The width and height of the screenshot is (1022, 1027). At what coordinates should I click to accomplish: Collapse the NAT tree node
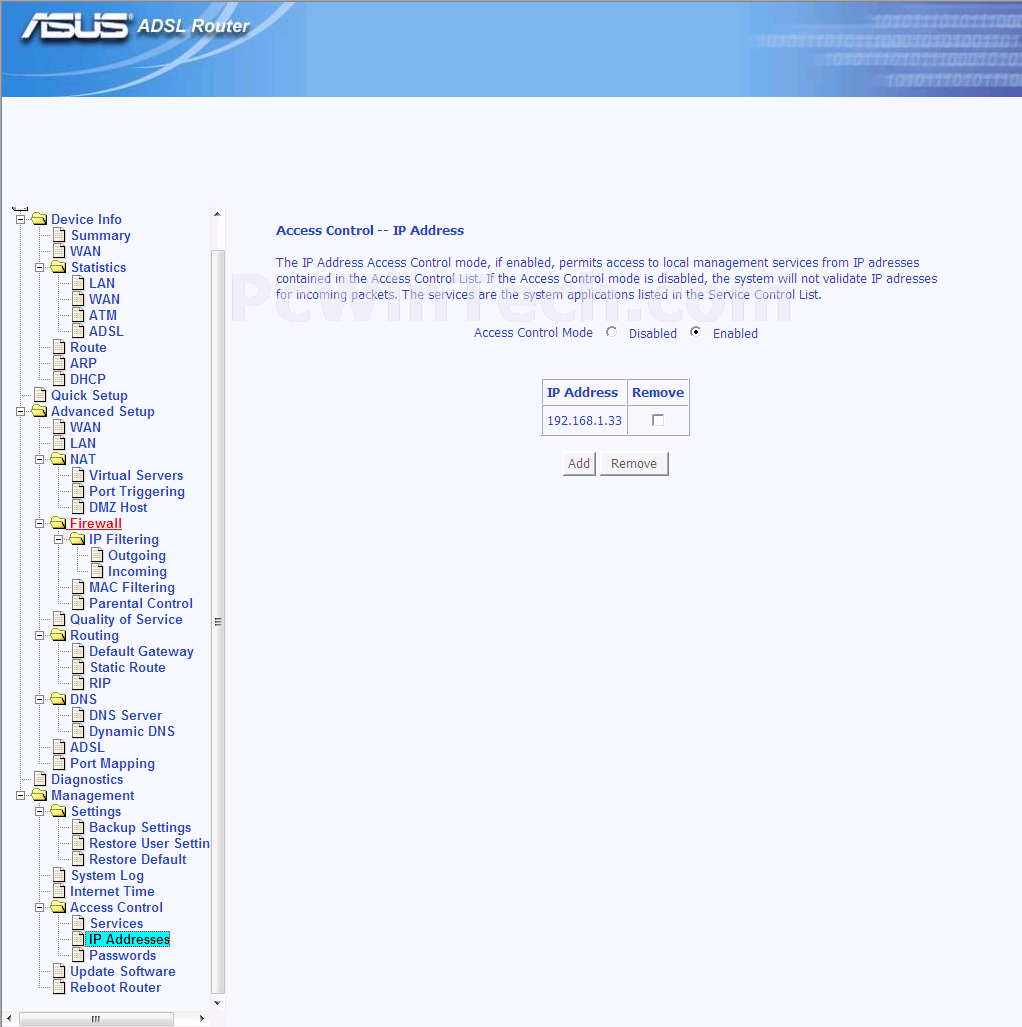pos(39,459)
